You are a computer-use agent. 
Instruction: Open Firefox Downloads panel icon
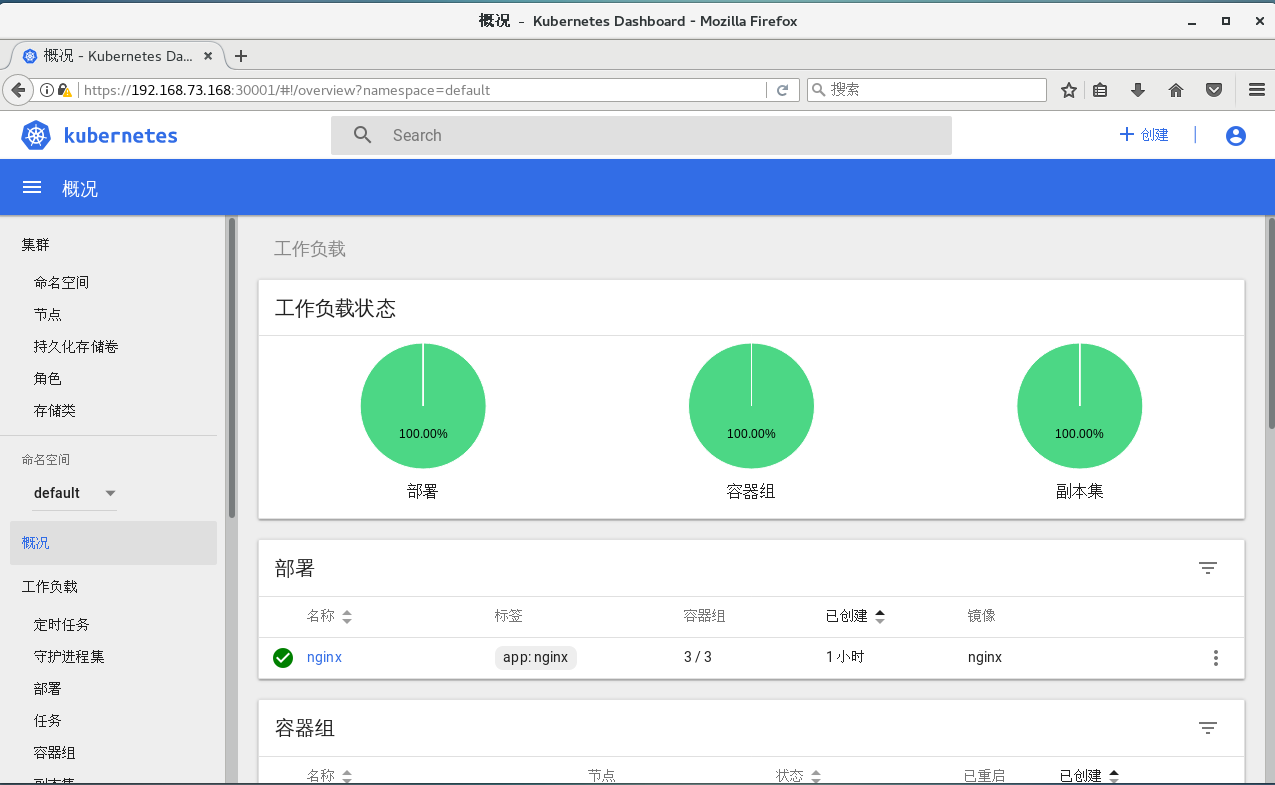[1137, 89]
